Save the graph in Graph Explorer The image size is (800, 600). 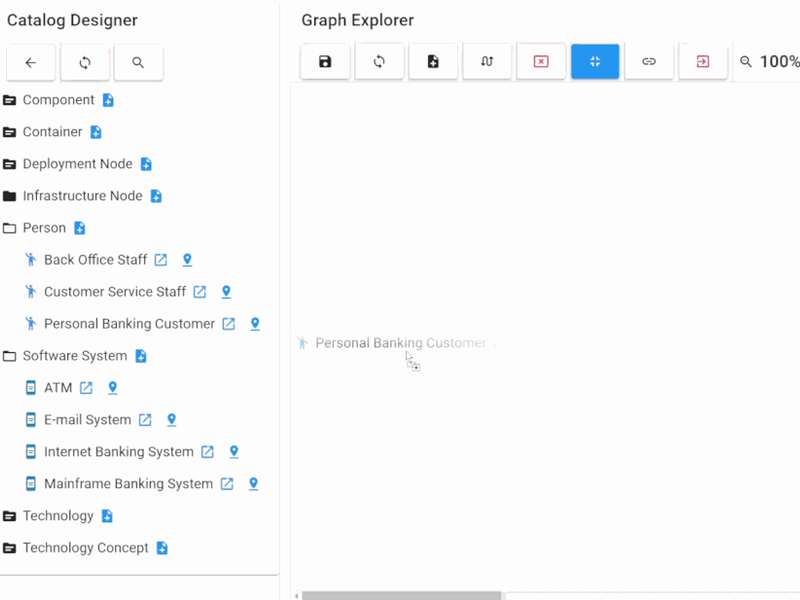click(324, 61)
